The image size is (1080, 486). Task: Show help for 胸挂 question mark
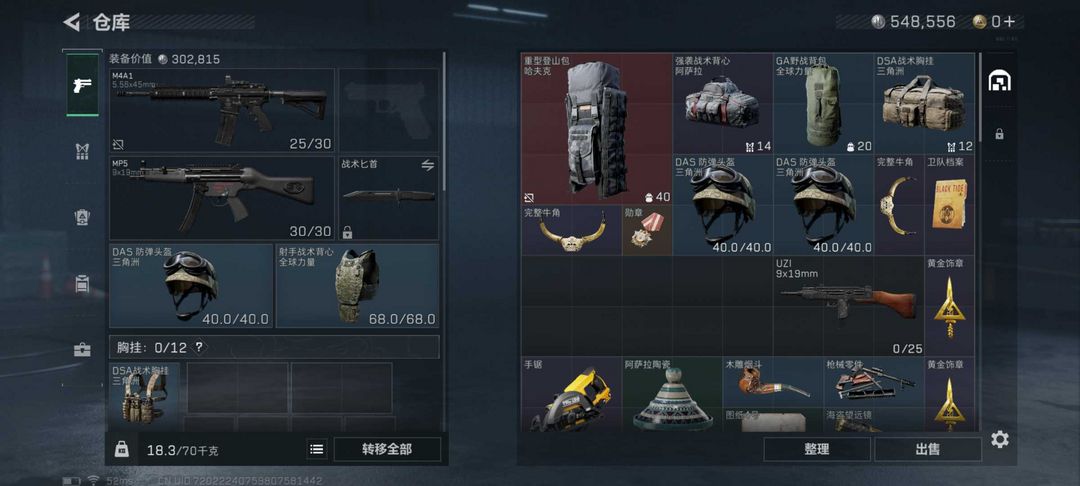point(198,348)
